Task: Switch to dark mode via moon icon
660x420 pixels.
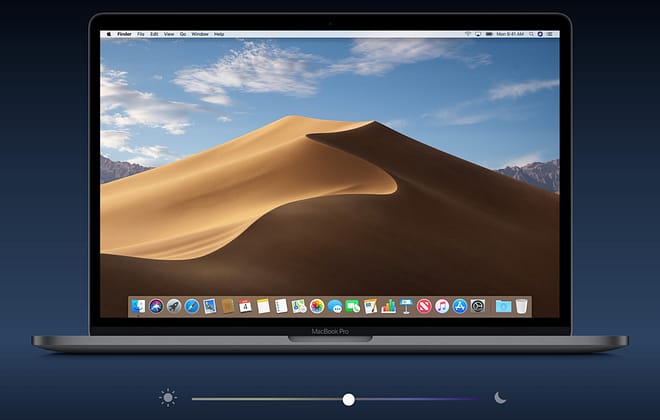Action: click(x=500, y=398)
